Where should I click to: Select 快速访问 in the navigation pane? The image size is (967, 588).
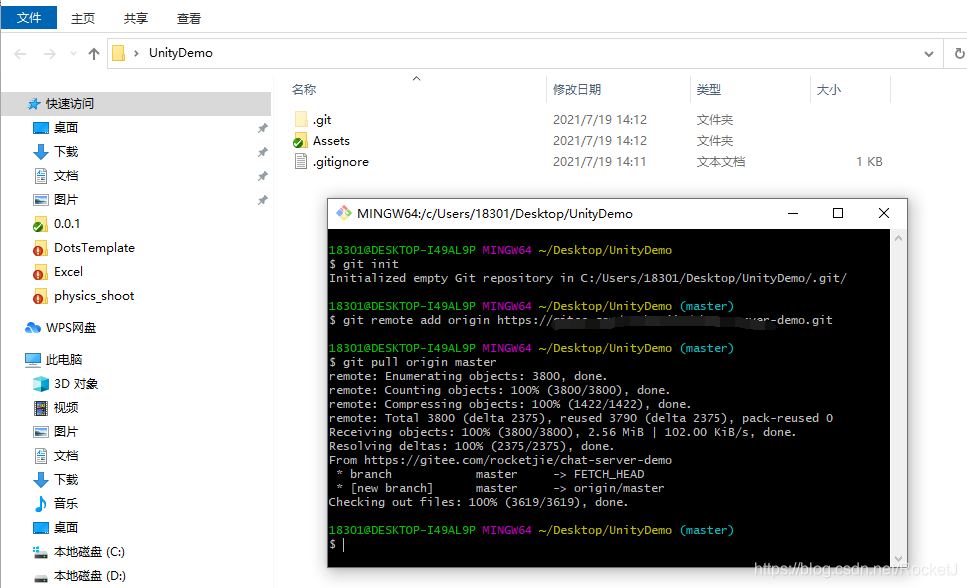pos(136,104)
